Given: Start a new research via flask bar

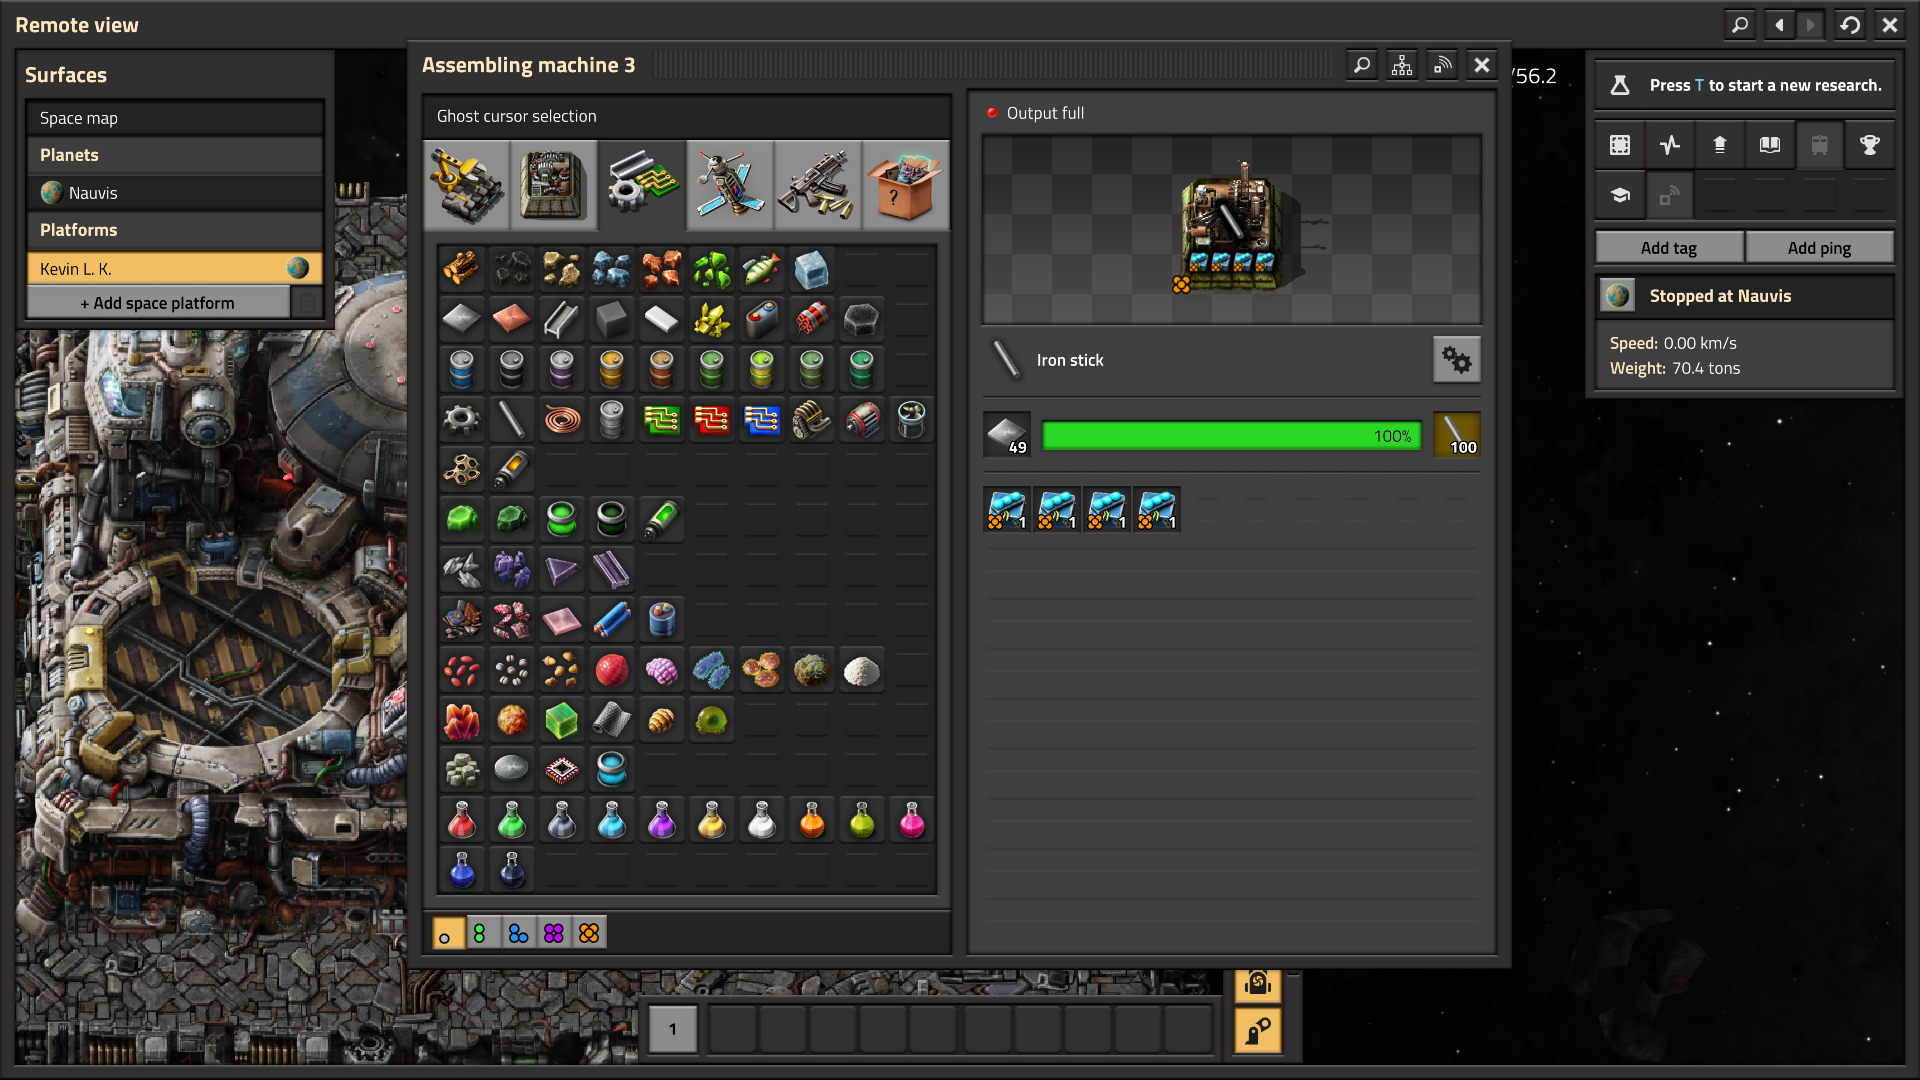Looking at the screenshot, I should [1744, 86].
